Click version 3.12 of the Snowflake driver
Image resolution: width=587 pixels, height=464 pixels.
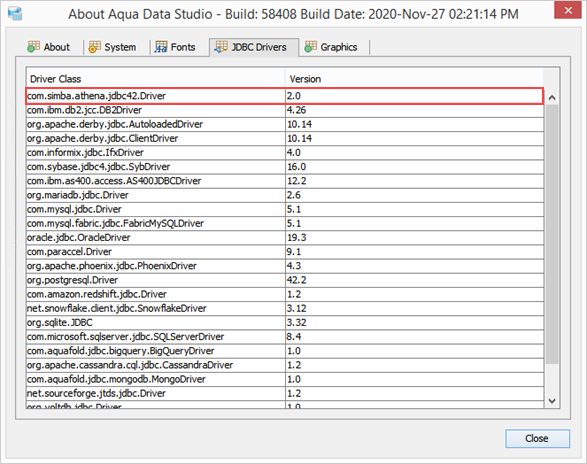tap(296, 309)
